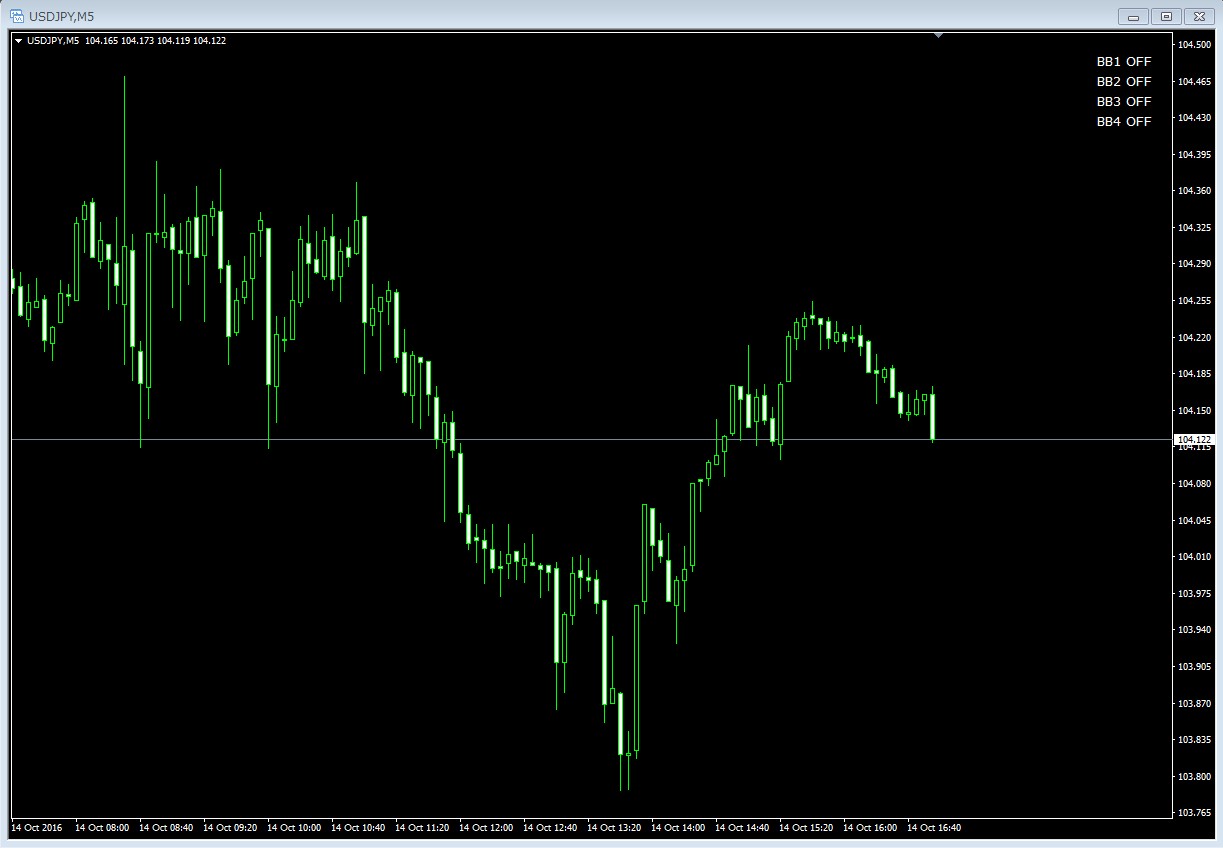Click the 103.870 price scale label
Viewport: 1223px width, 848px height.
click(x=1194, y=704)
